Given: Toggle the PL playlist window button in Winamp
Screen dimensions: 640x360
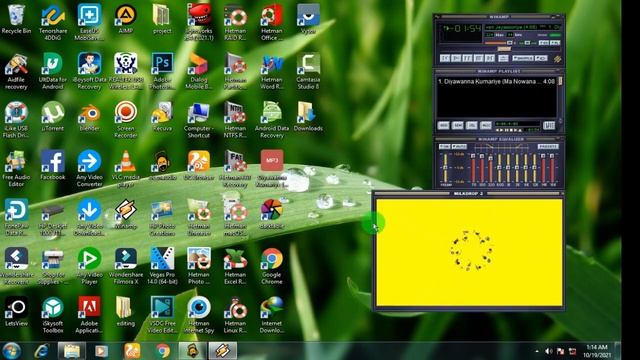Looking at the screenshot, I should (555, 42).
